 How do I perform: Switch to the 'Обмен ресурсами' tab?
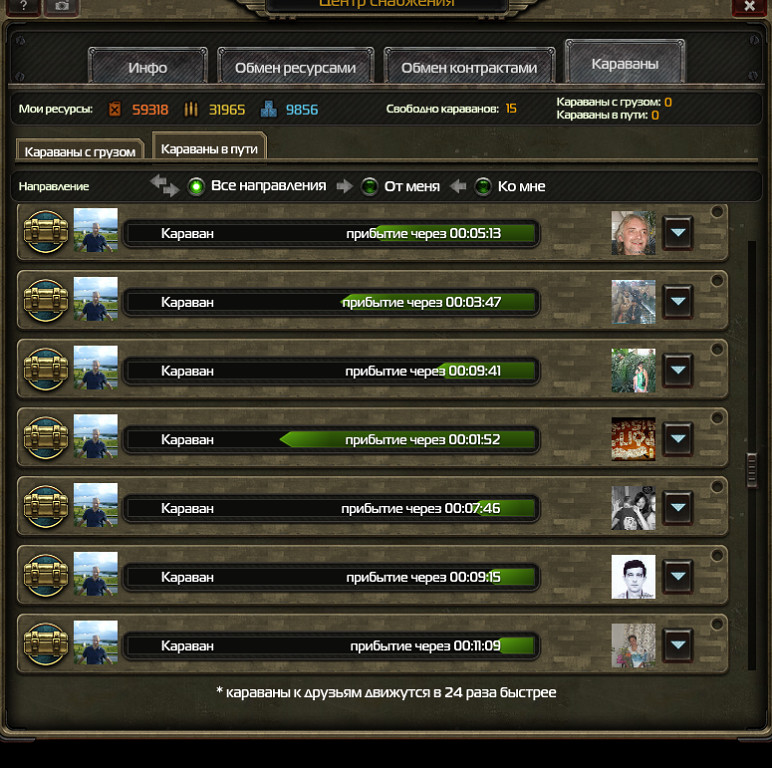coord(295,67)
